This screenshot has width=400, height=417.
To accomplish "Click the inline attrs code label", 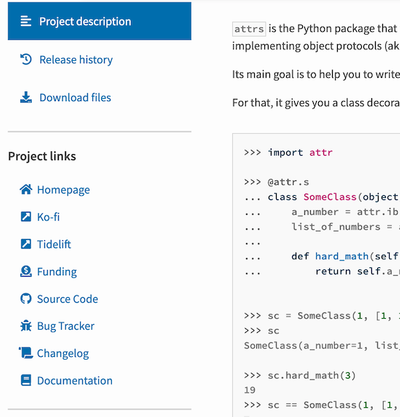I will point(249,29).
